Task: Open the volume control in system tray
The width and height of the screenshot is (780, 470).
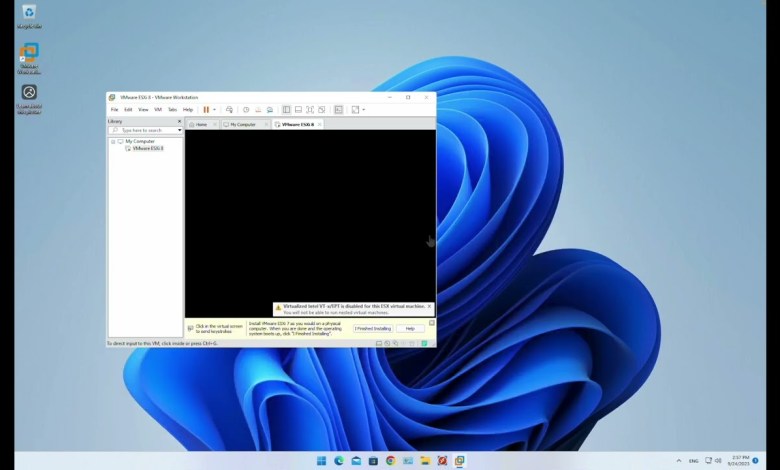Action: tap(718, 461)
